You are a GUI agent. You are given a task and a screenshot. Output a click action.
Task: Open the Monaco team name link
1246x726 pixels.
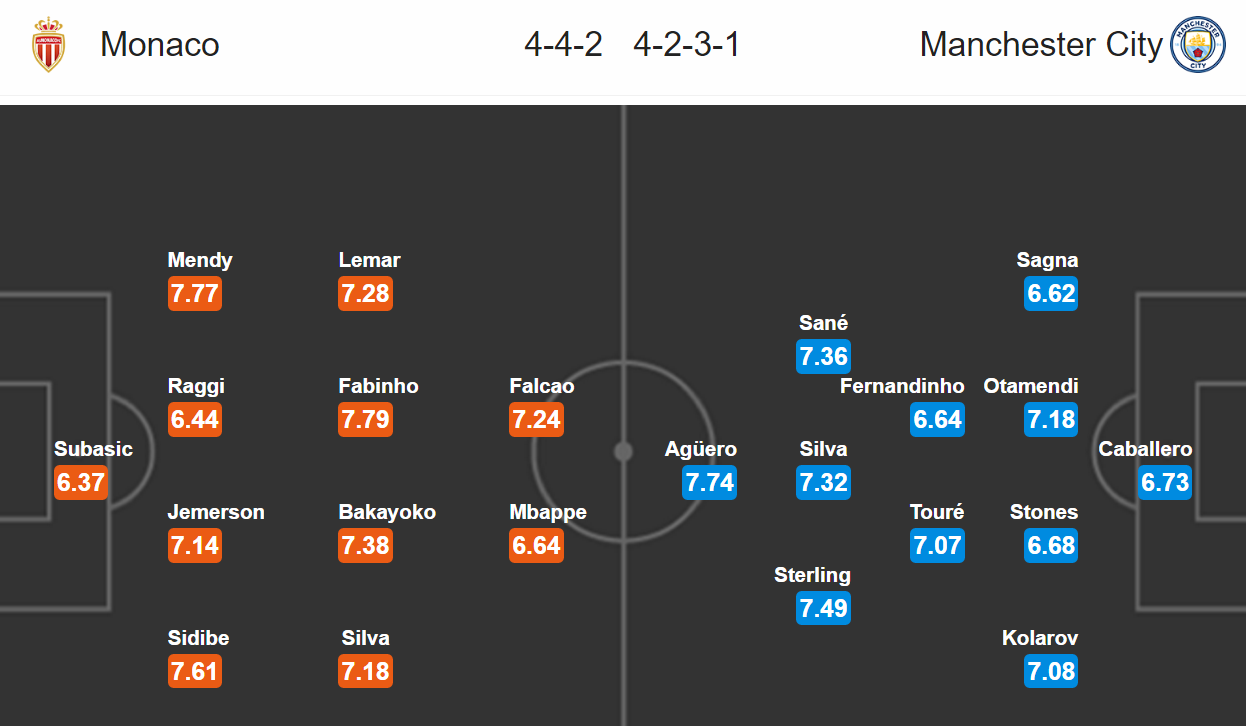160,45
